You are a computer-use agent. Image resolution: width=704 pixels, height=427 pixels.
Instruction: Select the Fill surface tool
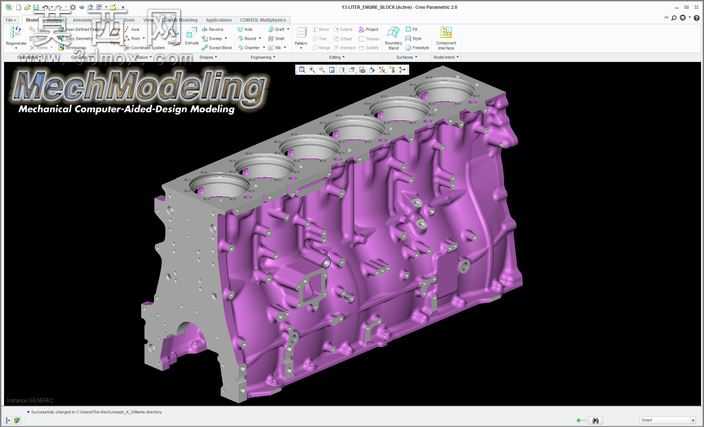tap(412, 29)
